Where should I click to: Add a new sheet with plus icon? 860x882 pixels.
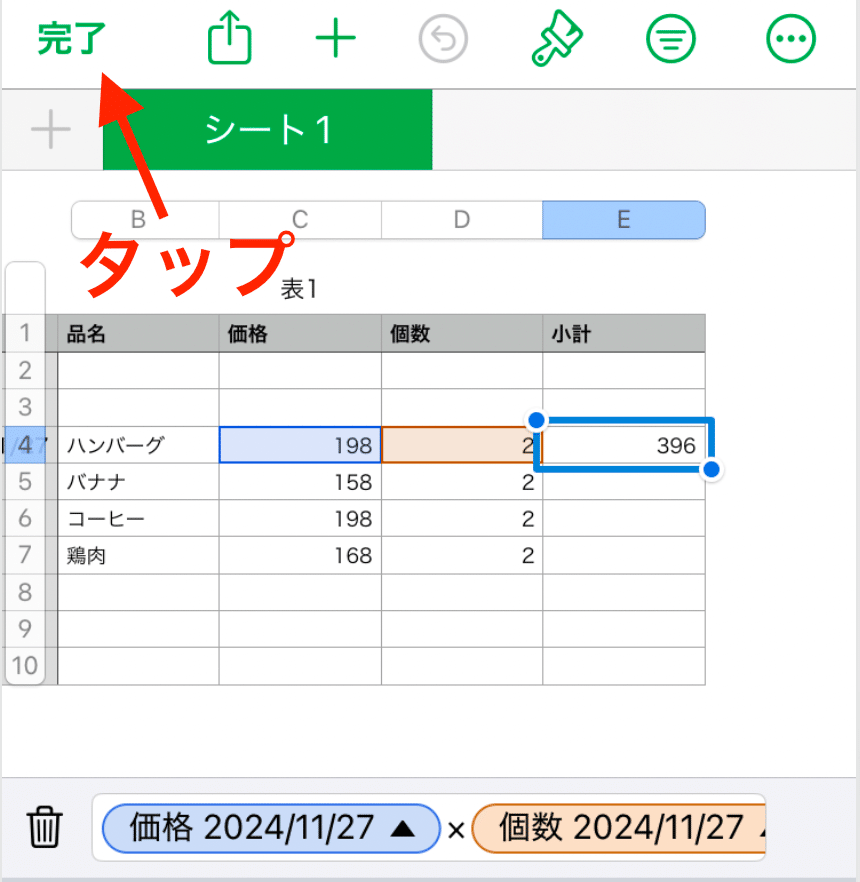click(x=51, y=129)
